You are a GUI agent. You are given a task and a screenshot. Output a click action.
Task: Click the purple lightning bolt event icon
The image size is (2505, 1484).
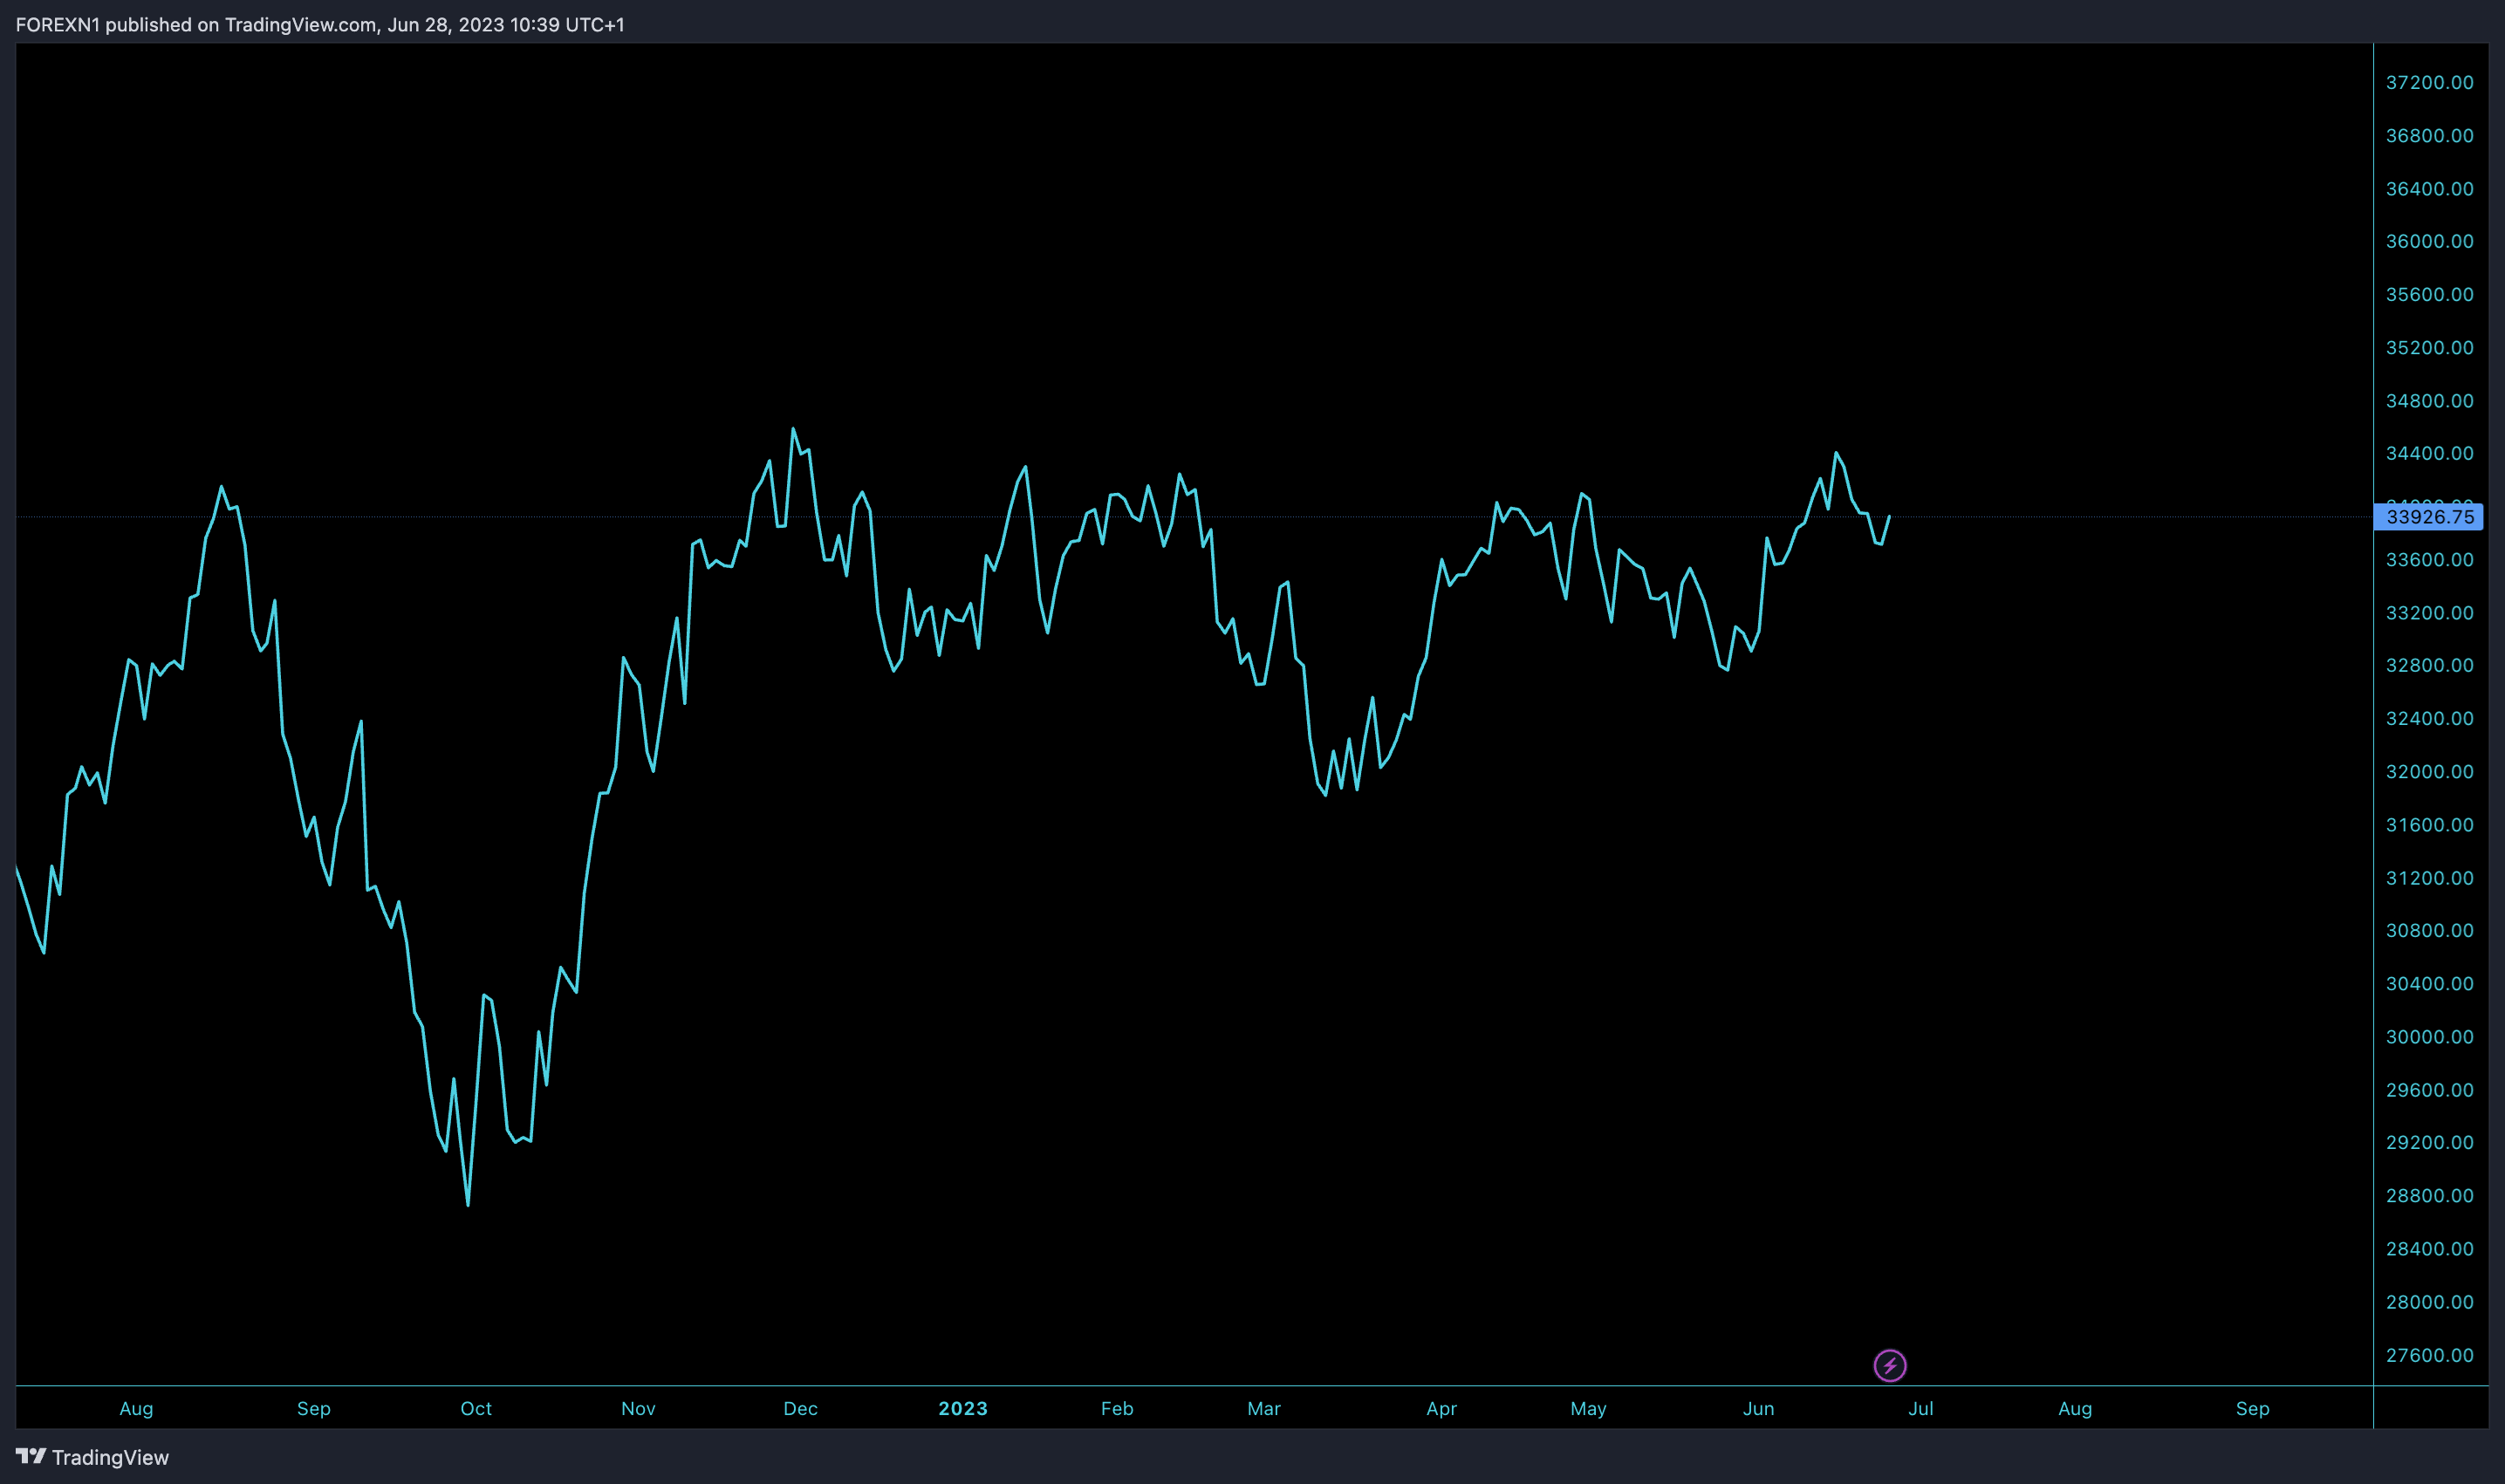[x=1889, y=1365]
